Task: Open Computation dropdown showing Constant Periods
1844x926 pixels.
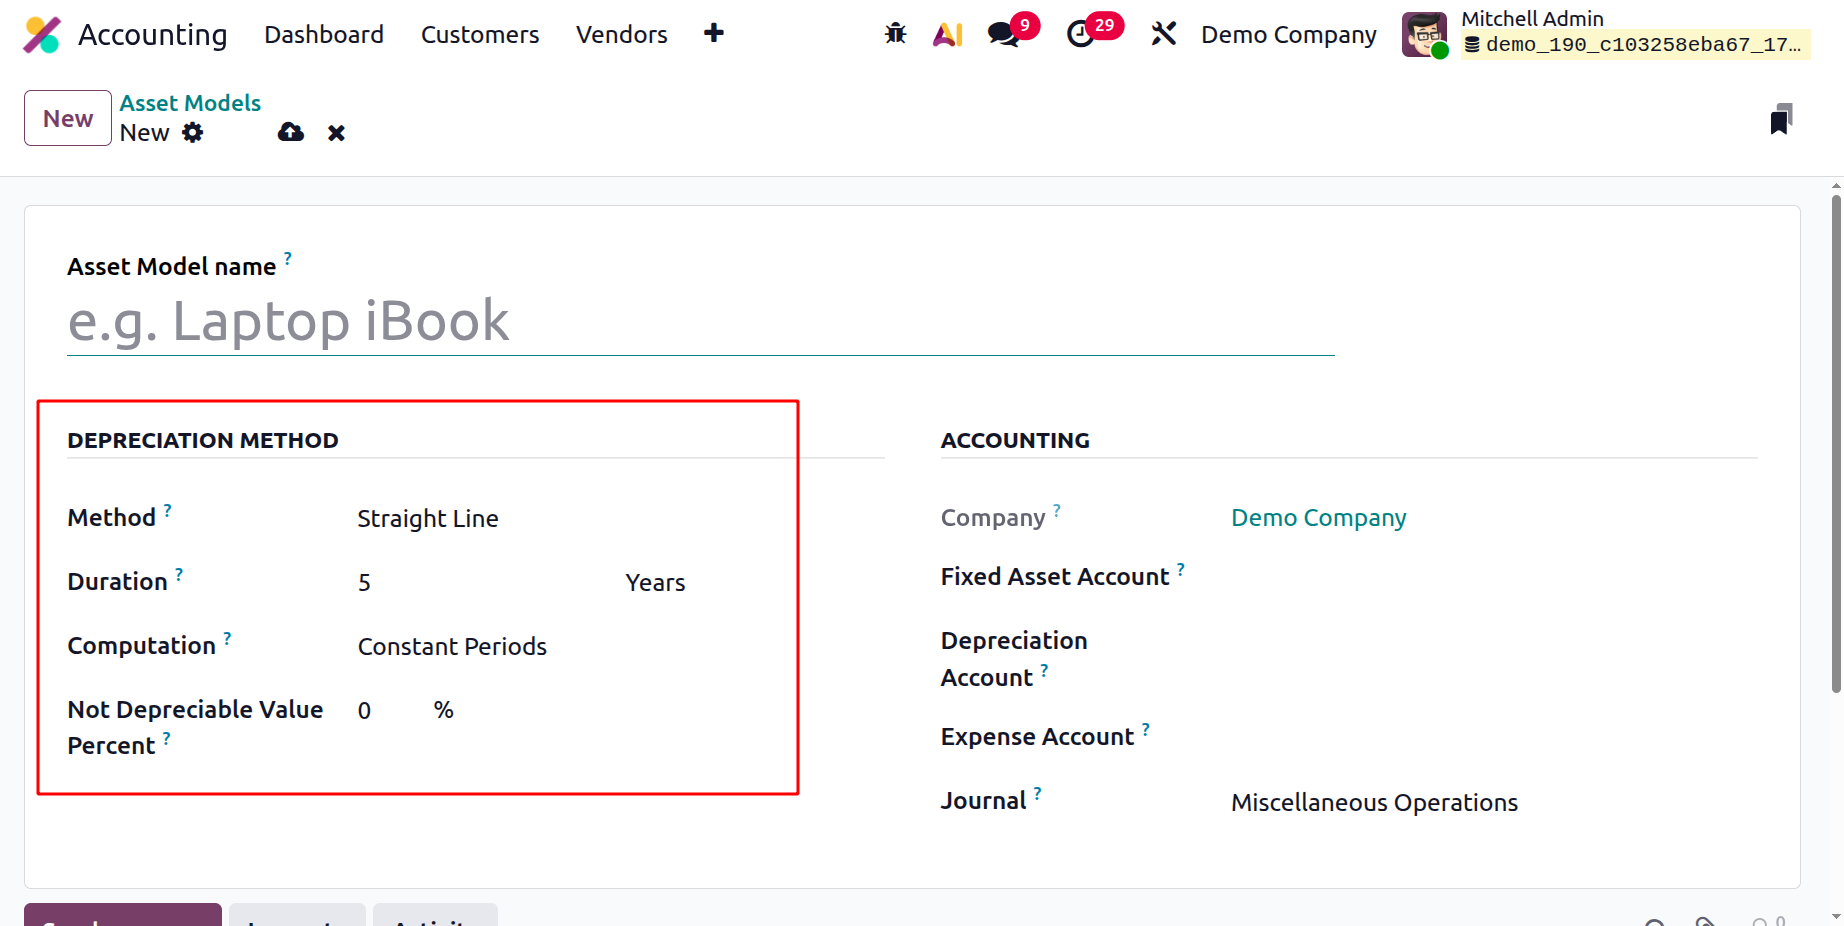Action: tap(563, 646)
